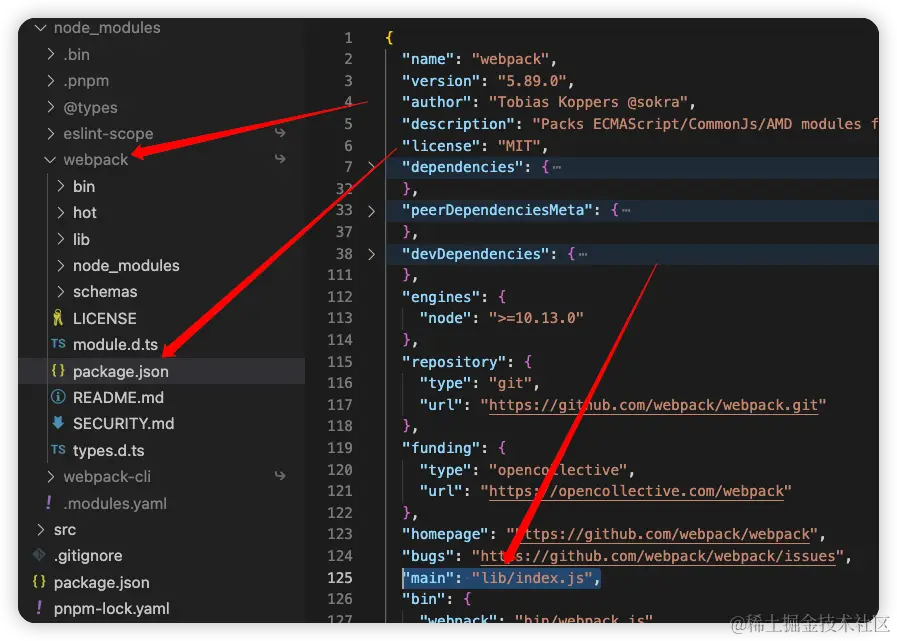Viewport: 897px width, 641px height.
Task: Click the "5.89.0" version value
Action: coord(532,81)
